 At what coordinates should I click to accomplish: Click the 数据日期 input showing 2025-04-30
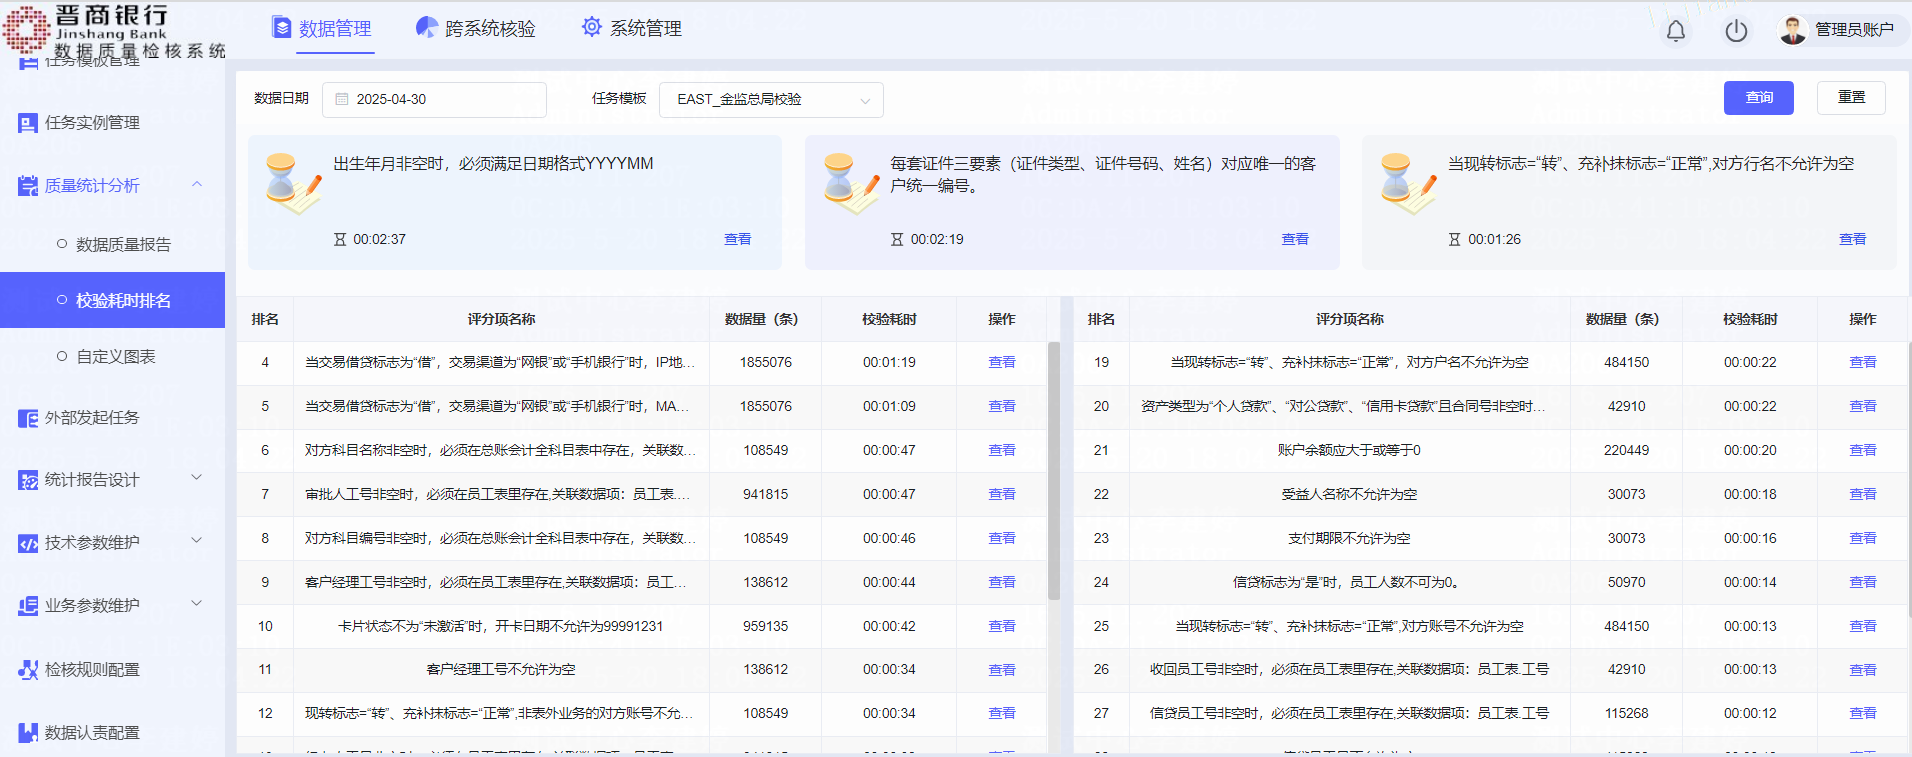click(x=434, y=99)
